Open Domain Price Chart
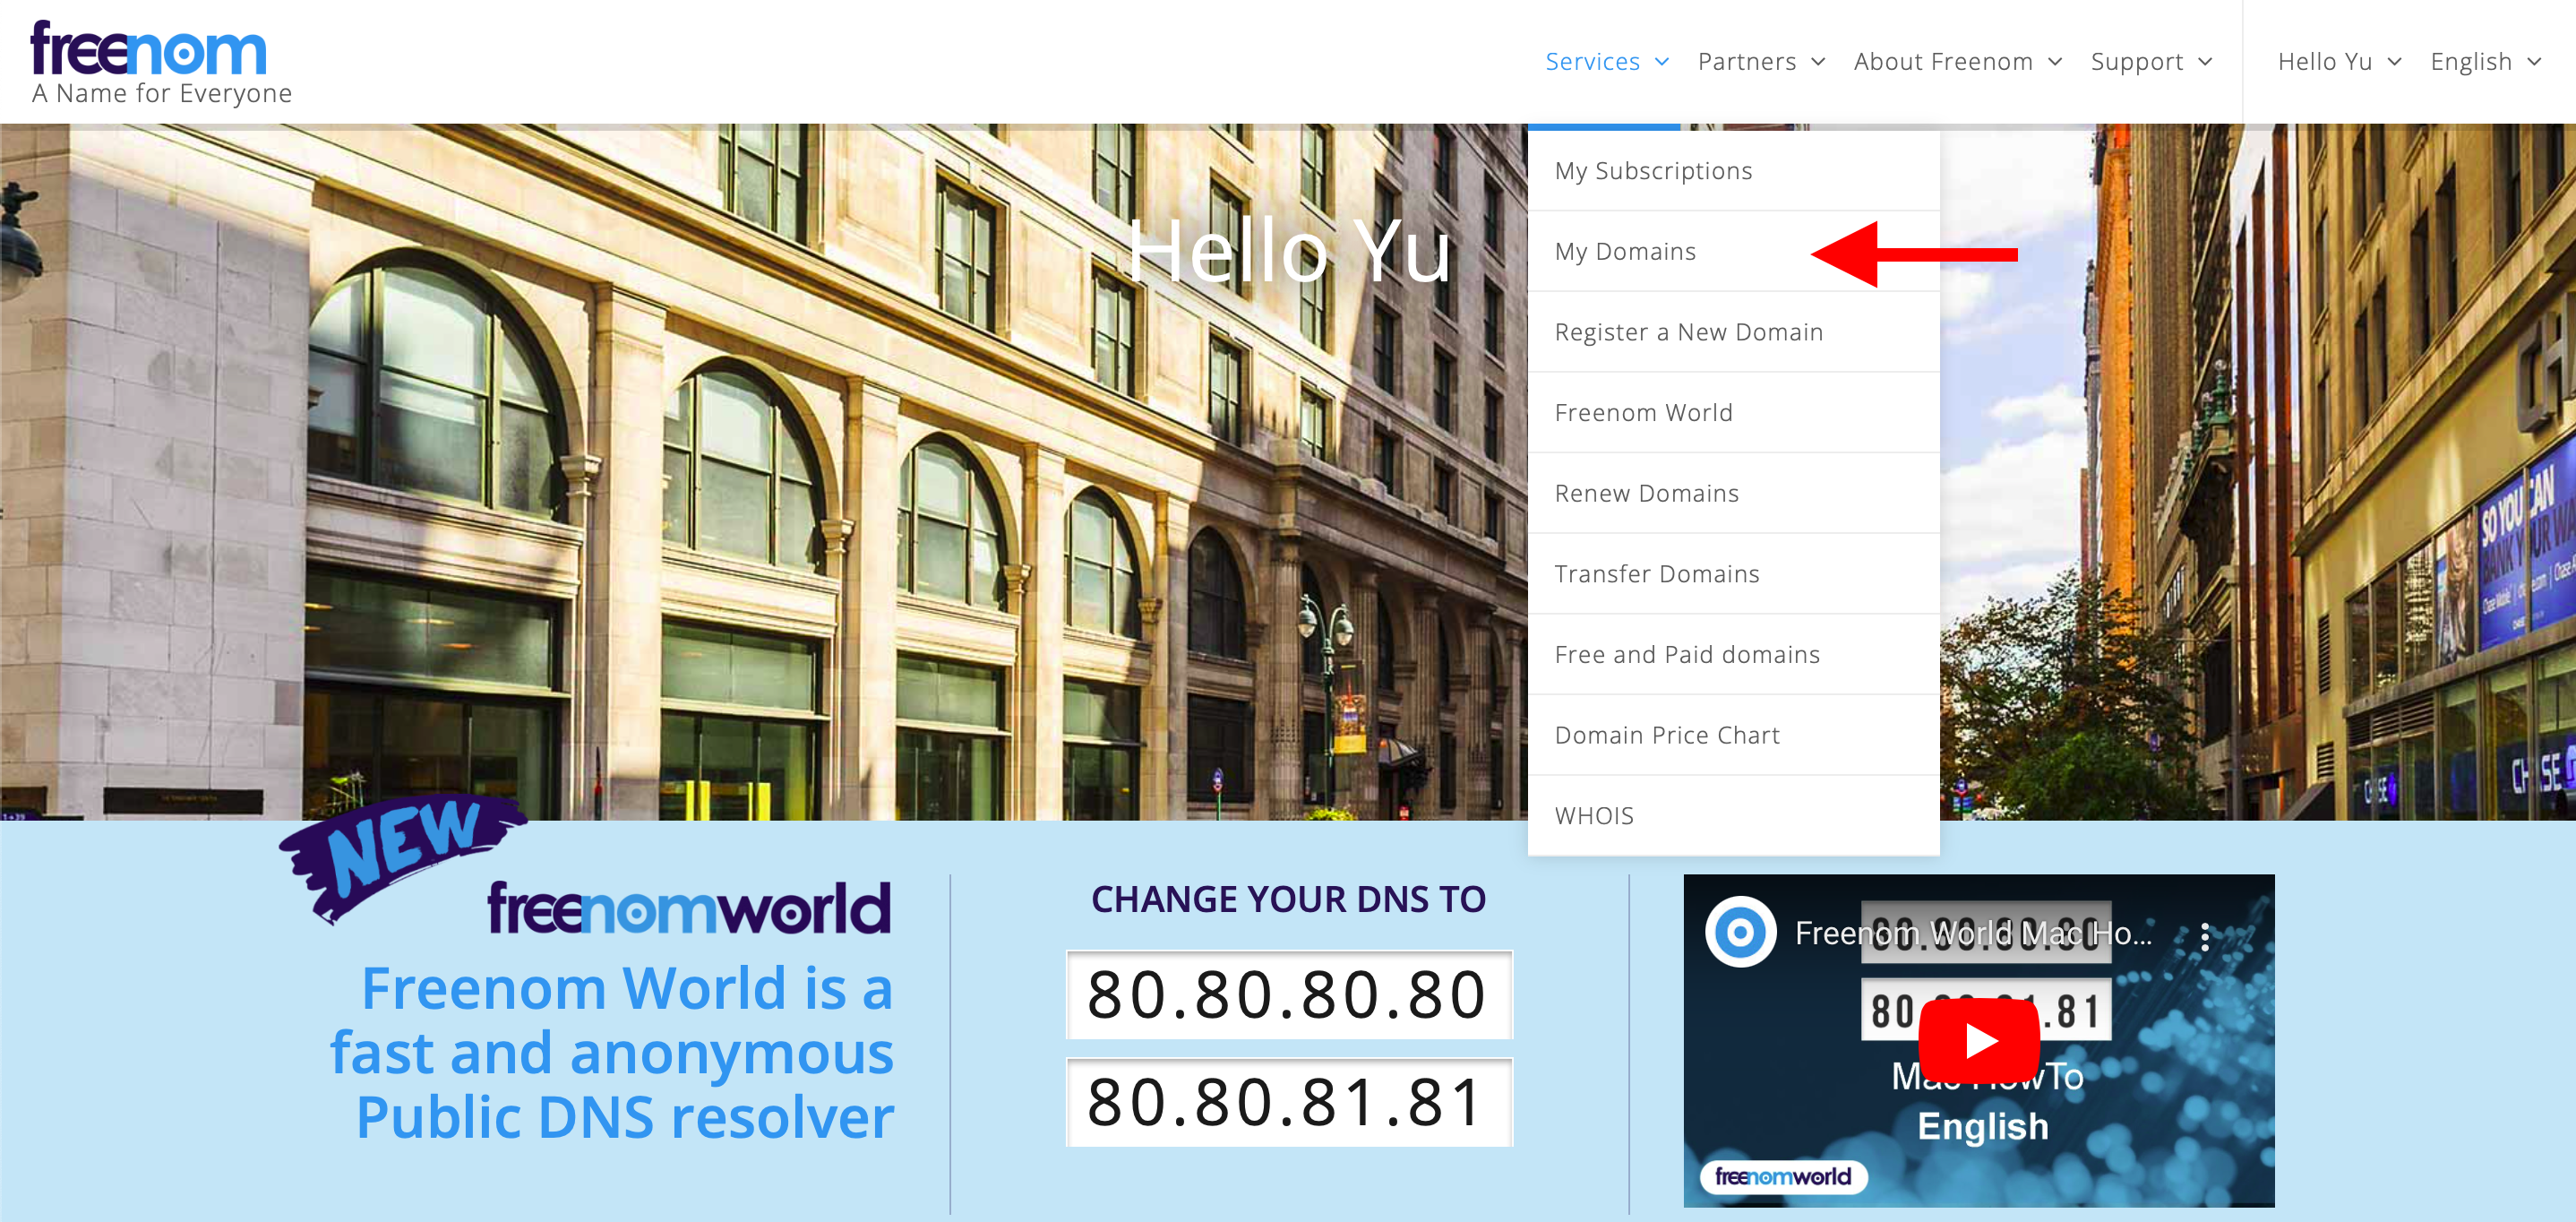The image size is (2576, 1222). pyautogui.click(x=1733, y=735)
